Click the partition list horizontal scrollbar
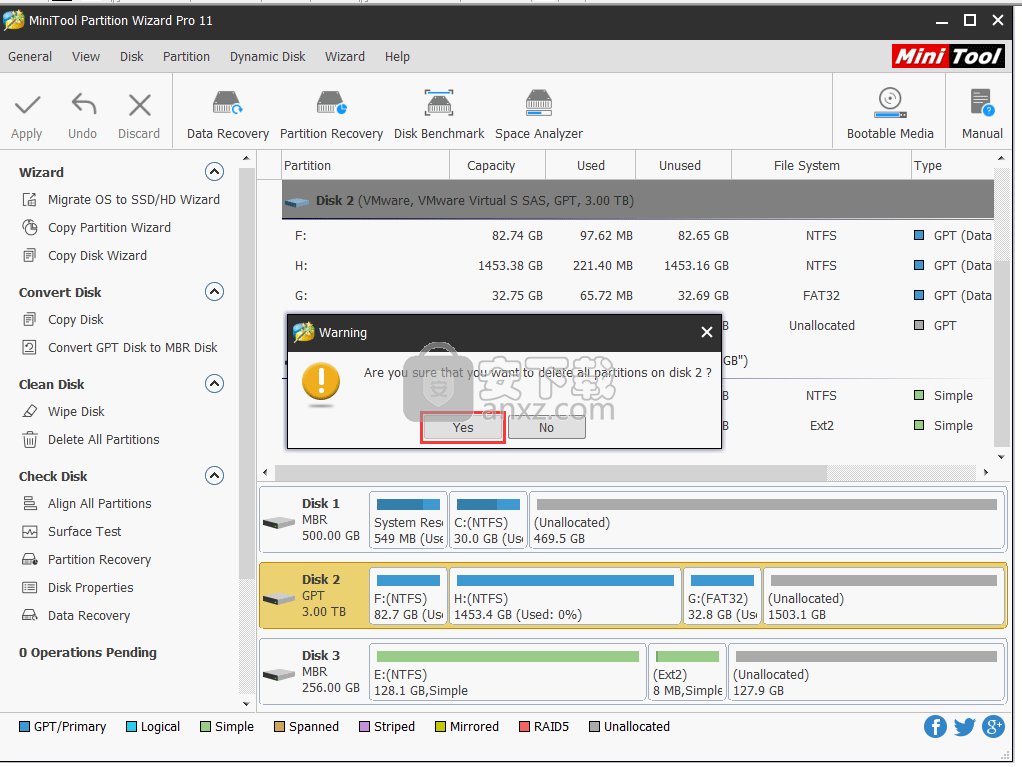This screenshot has height=767, width=1022. [550, 472]
